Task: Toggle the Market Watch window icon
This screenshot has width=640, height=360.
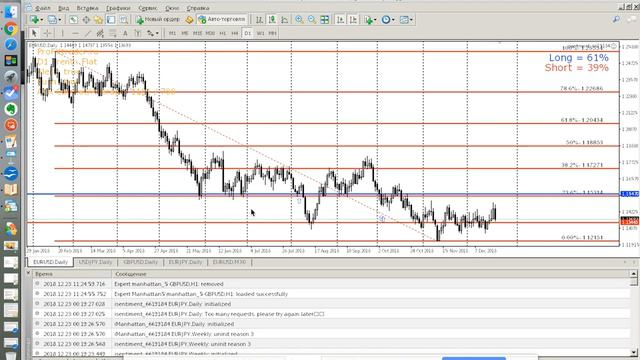Action: pos(73,20)
